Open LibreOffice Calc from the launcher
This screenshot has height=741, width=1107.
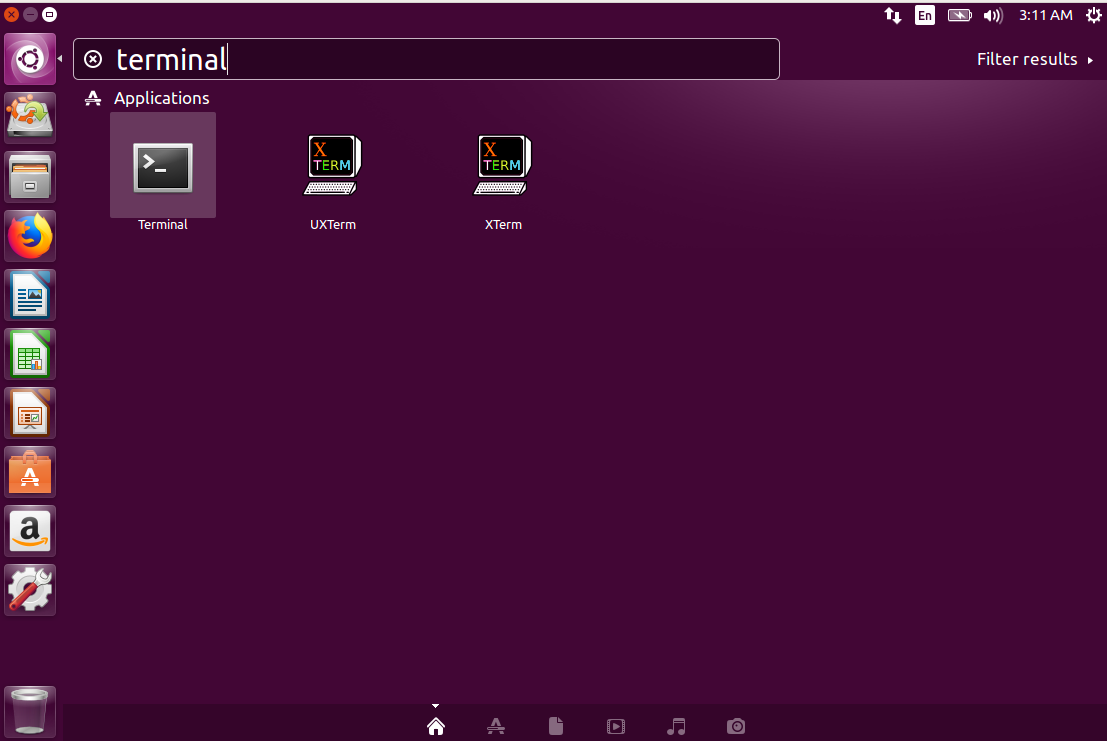click(x=30, y=354)
